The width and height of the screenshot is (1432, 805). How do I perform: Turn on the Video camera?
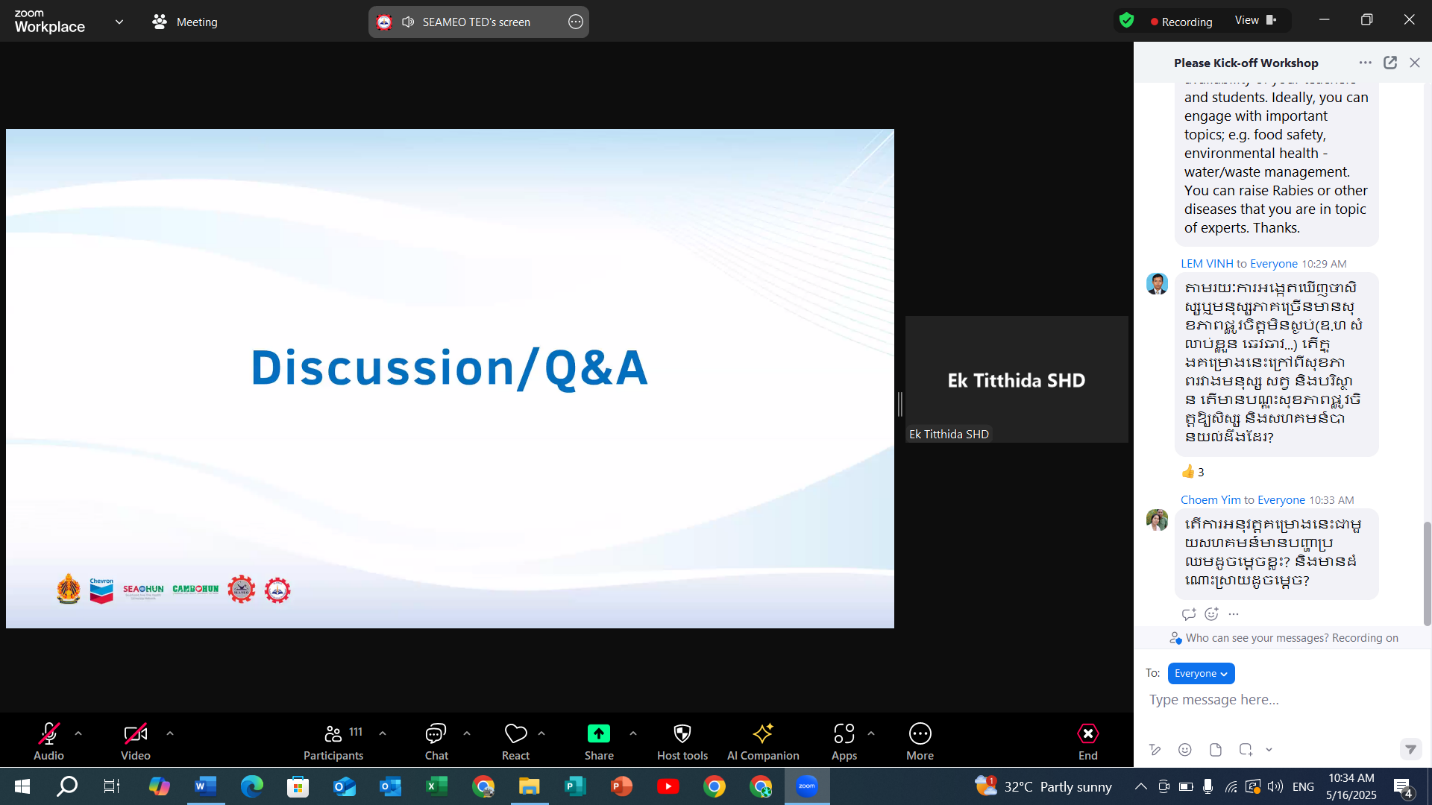(136, 734)
